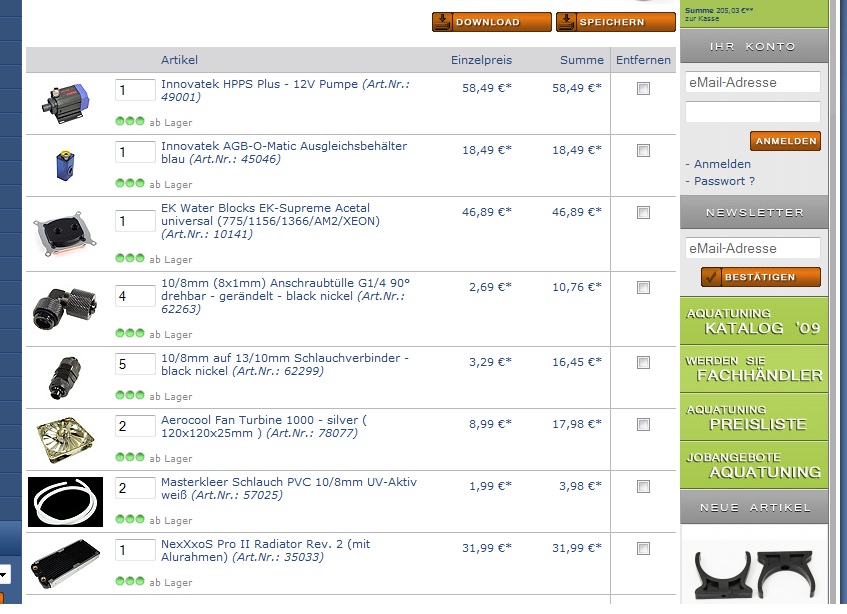Open Jobangebote Aquatuning banner
847x614 pixels.
pos(754,465)
